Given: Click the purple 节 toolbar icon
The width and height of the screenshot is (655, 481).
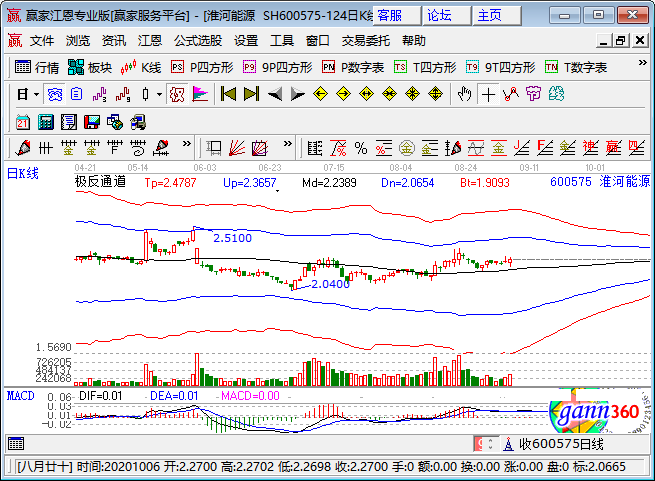Looking at the screenshot, I should click(533, 94).
